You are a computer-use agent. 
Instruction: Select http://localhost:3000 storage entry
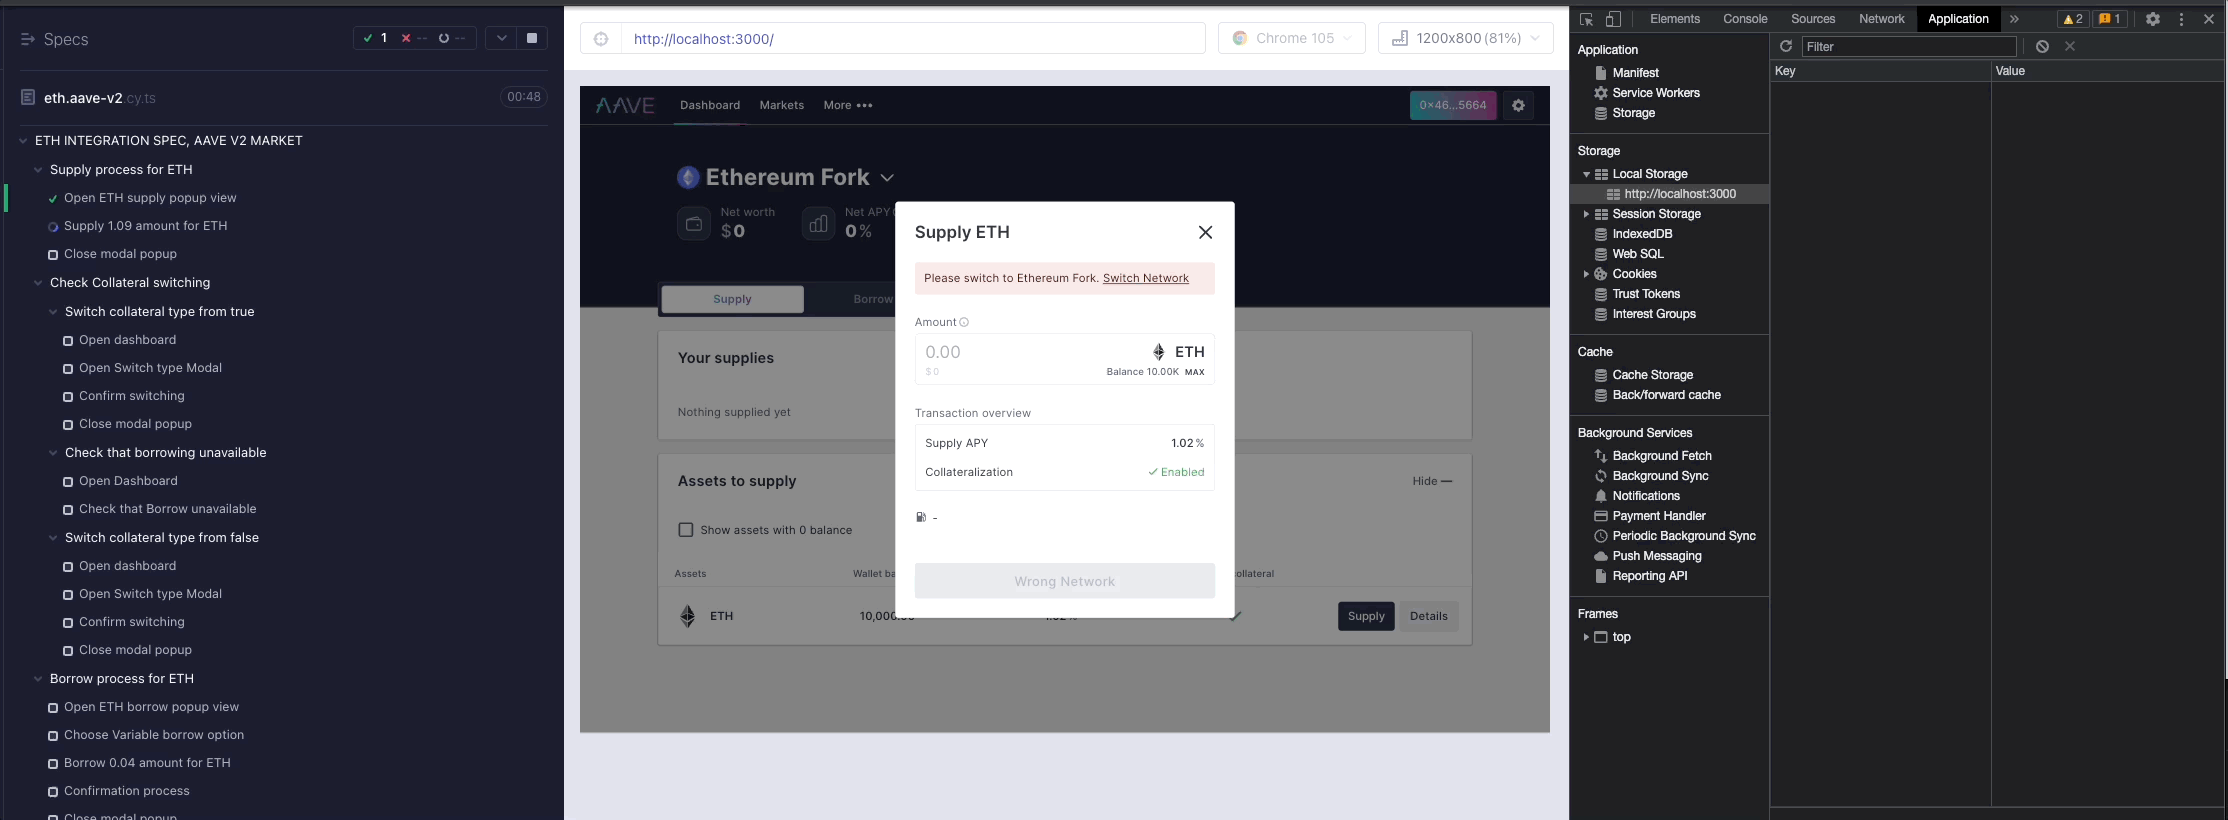[1680, 194]
